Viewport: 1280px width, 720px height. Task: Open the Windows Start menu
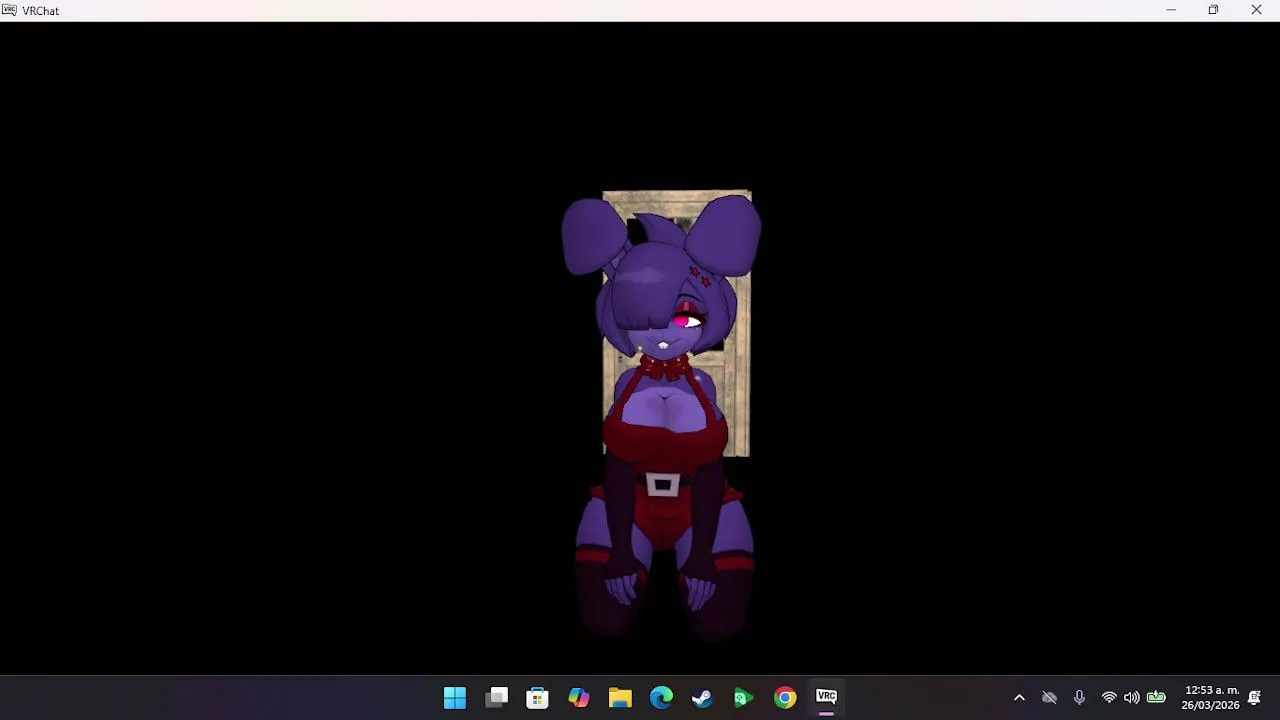455,697
